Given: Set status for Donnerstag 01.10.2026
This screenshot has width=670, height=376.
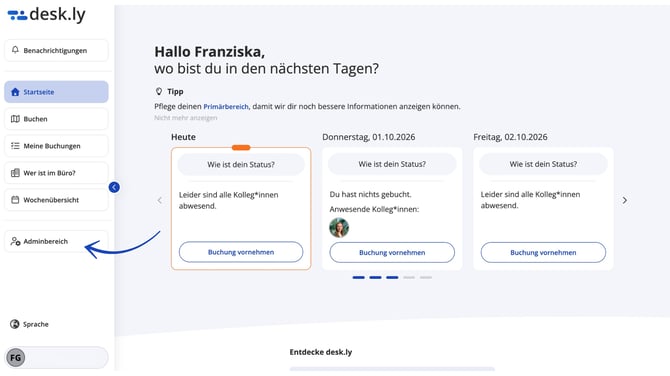Looking at the screenshot, I should click(392, 164).
